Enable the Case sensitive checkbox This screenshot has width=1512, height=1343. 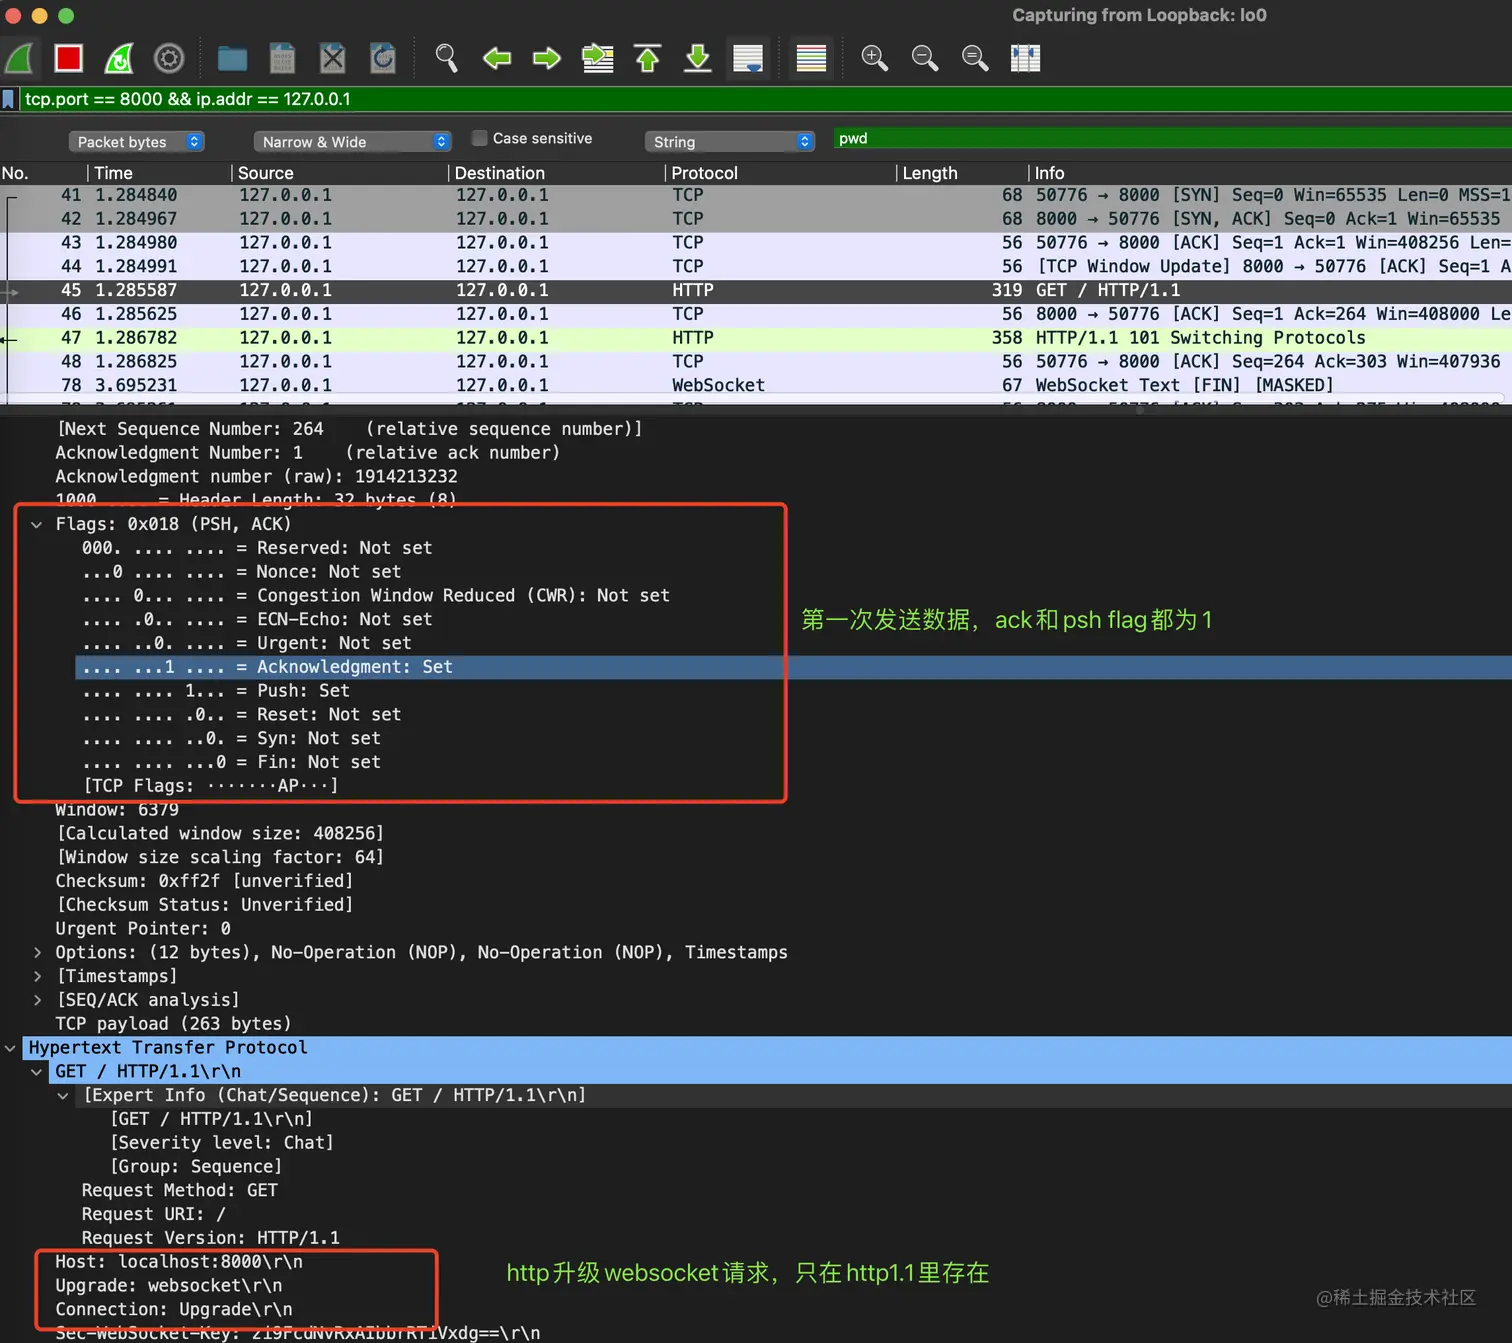[x=480, y=138]
